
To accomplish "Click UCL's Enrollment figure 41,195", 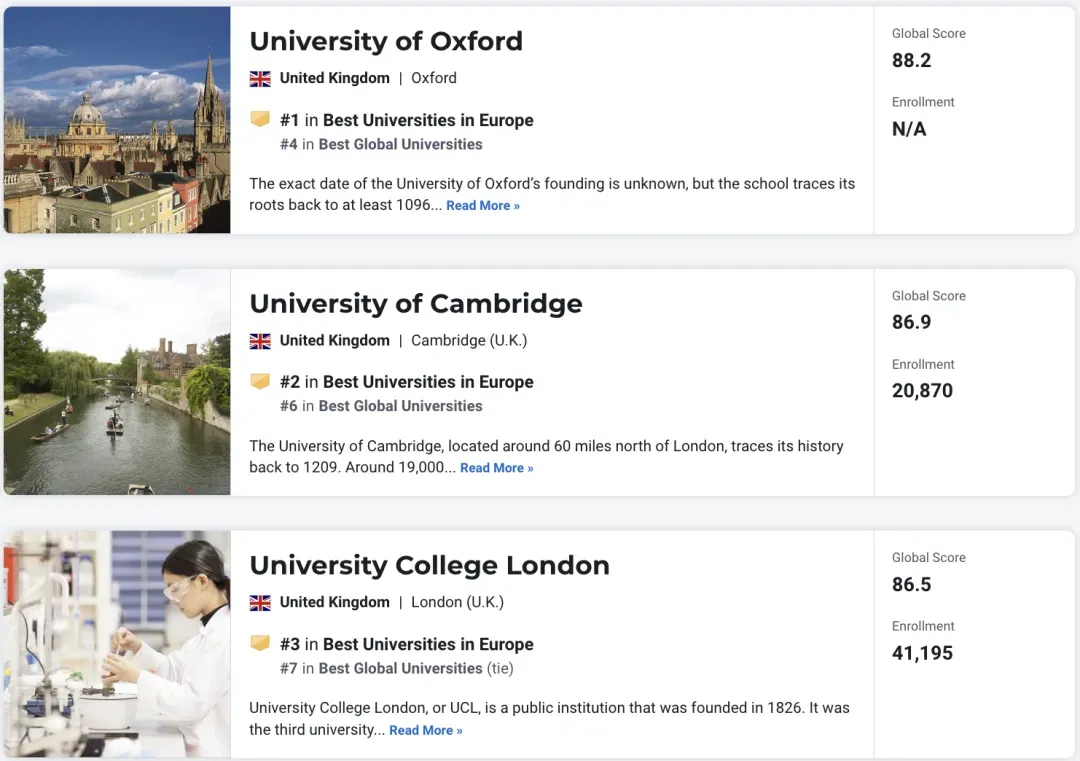I will [x=922, y=654].
